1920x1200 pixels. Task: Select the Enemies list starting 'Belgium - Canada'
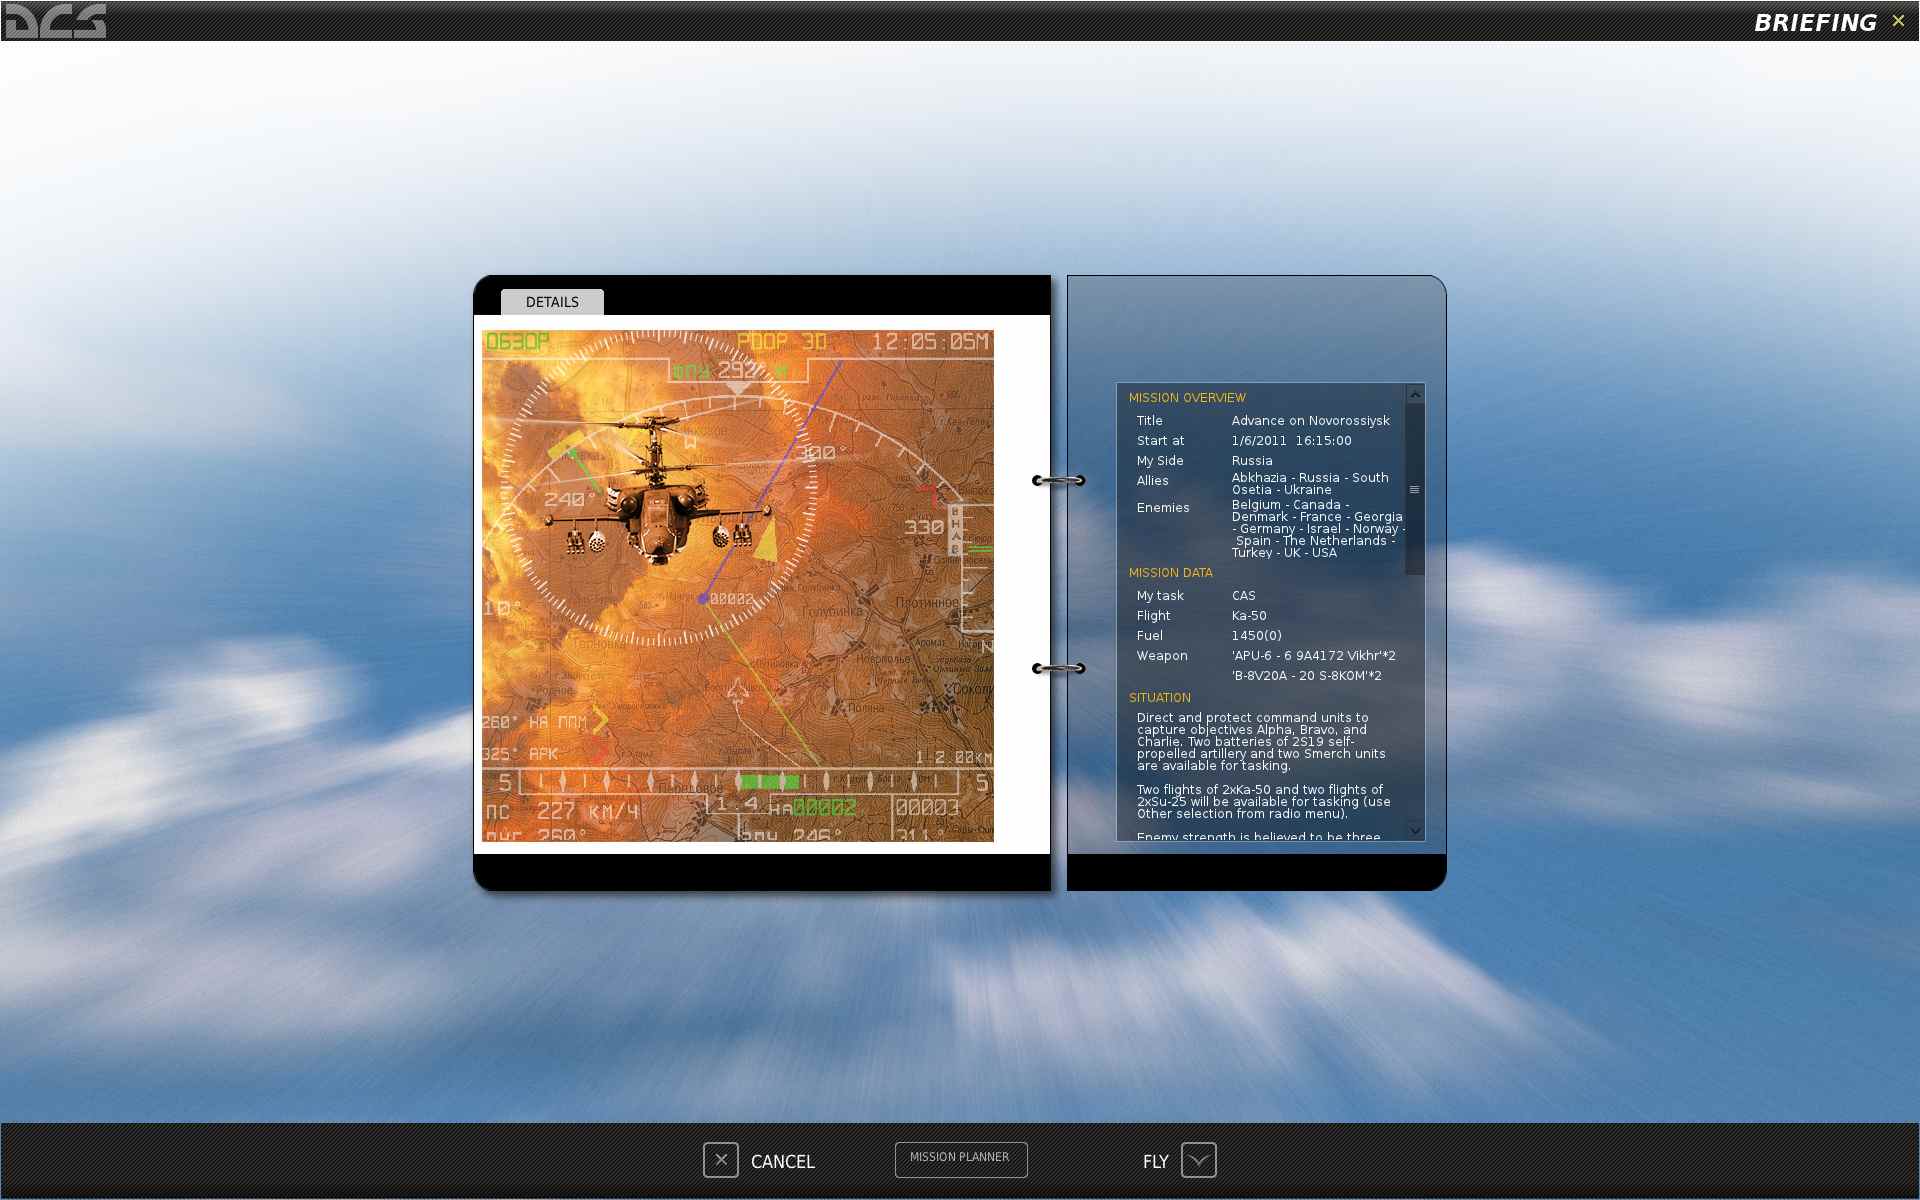1318,529
